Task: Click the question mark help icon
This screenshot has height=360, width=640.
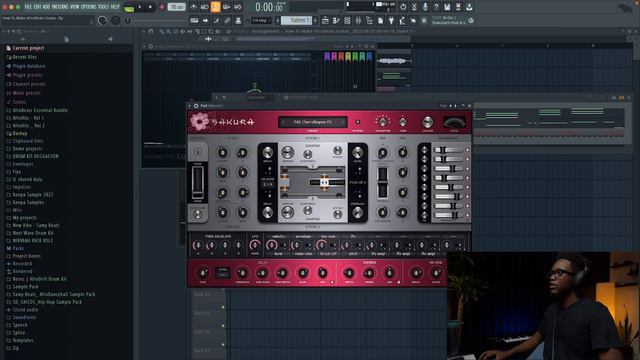Action: tap(436, 7)
